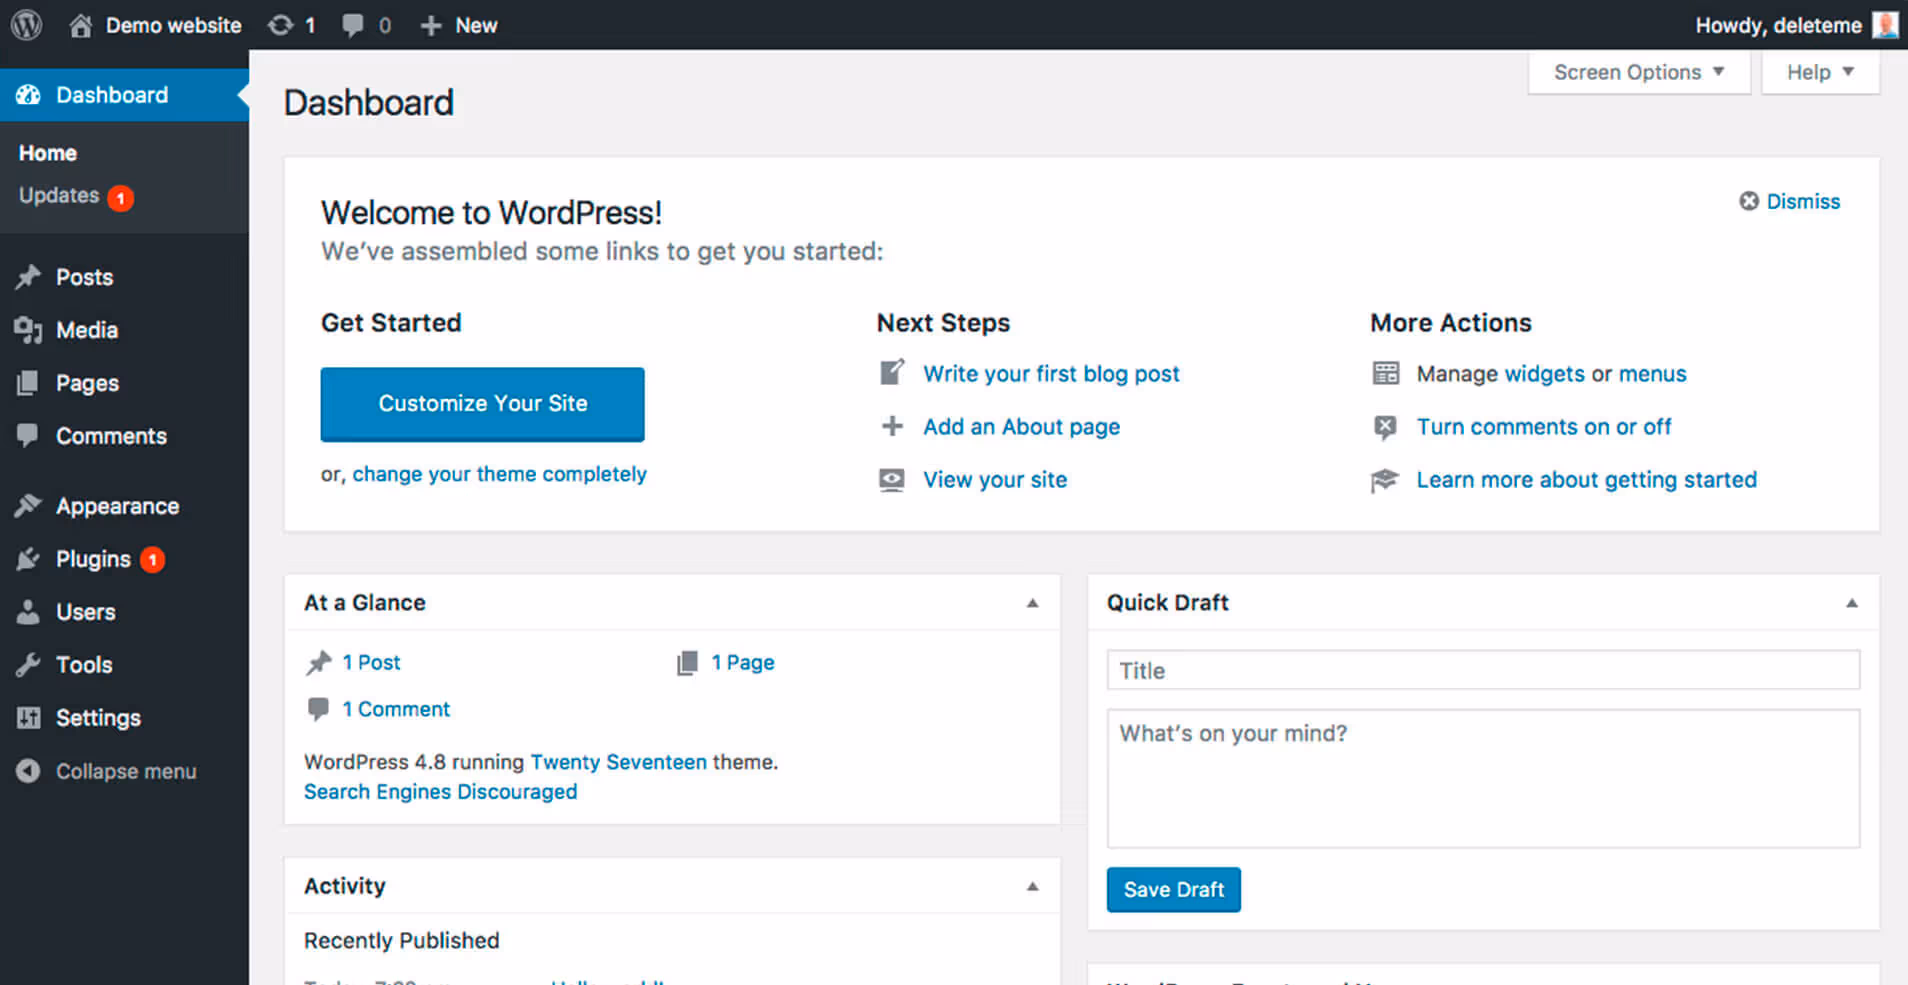Click the Users person icon in sidebar
Screen dimensions: 1908x985
tap(28, 612)
